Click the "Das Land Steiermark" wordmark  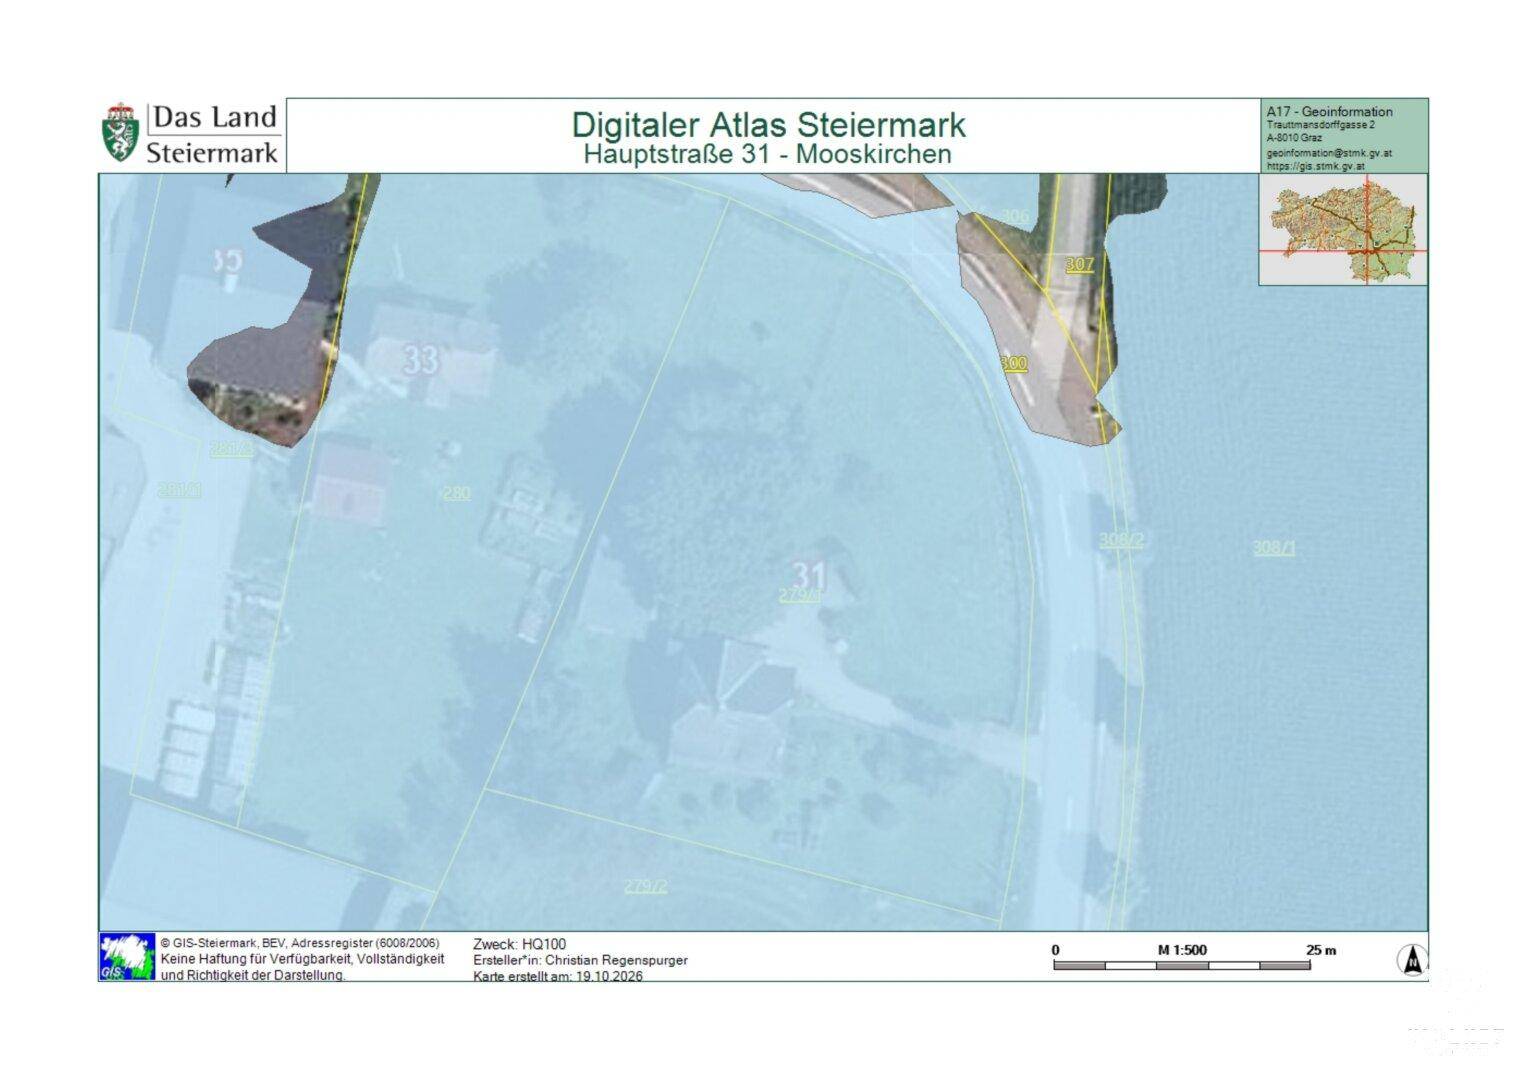[213, 134]
